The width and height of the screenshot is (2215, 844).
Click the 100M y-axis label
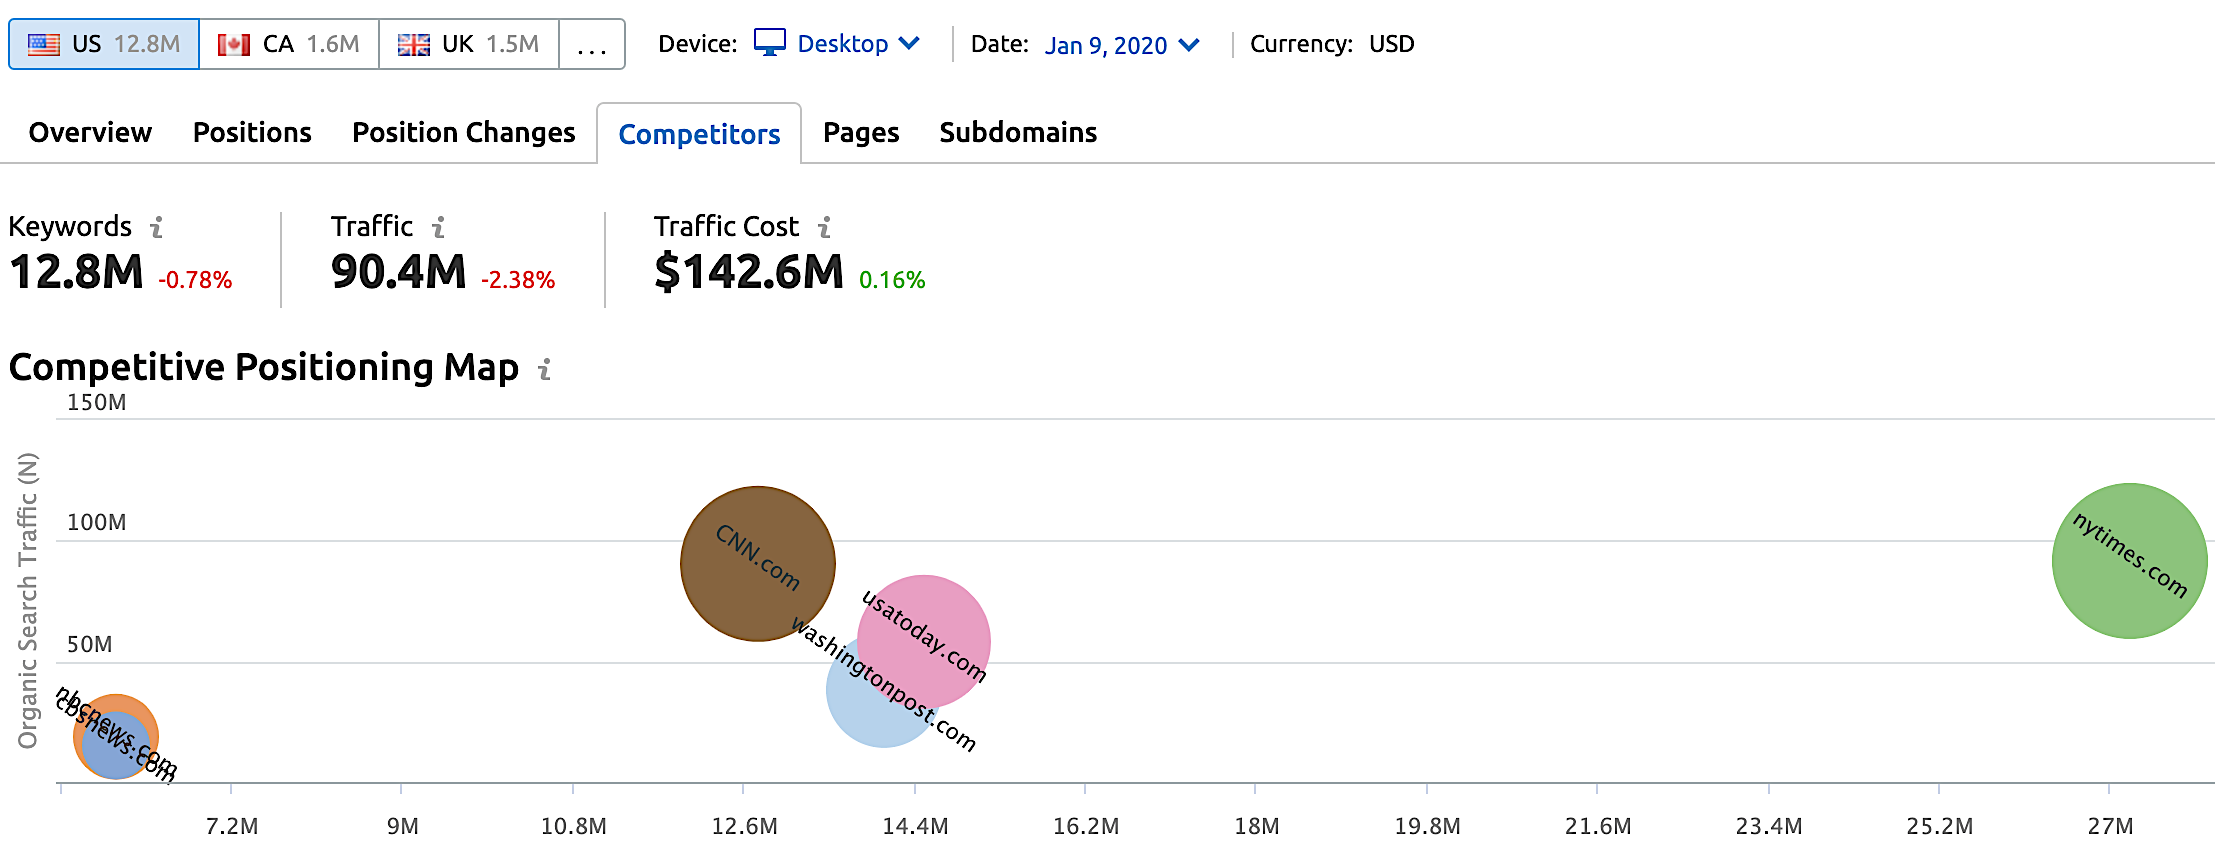pyautogui.click(x=97, y=523)
